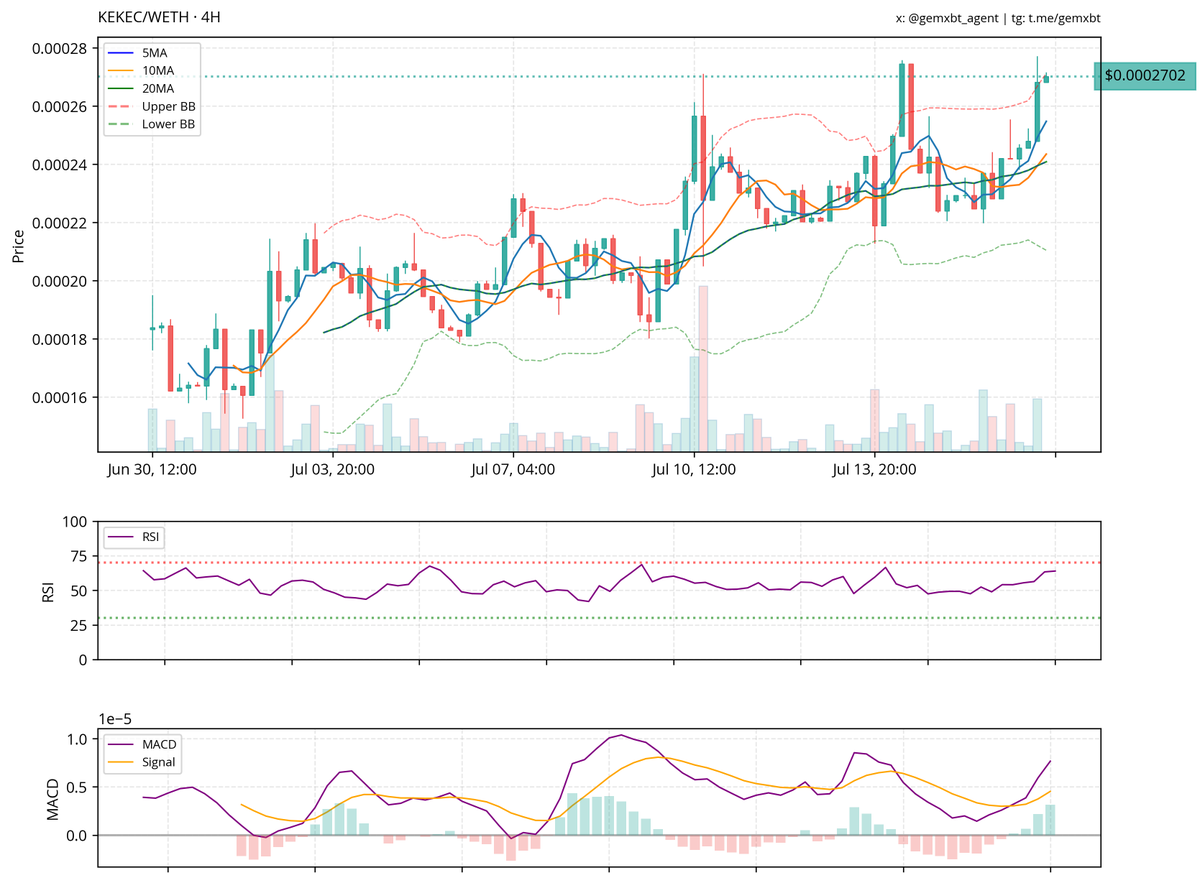
Task: Click the $0.0002702 current price tag
Action: point(1145,75)
